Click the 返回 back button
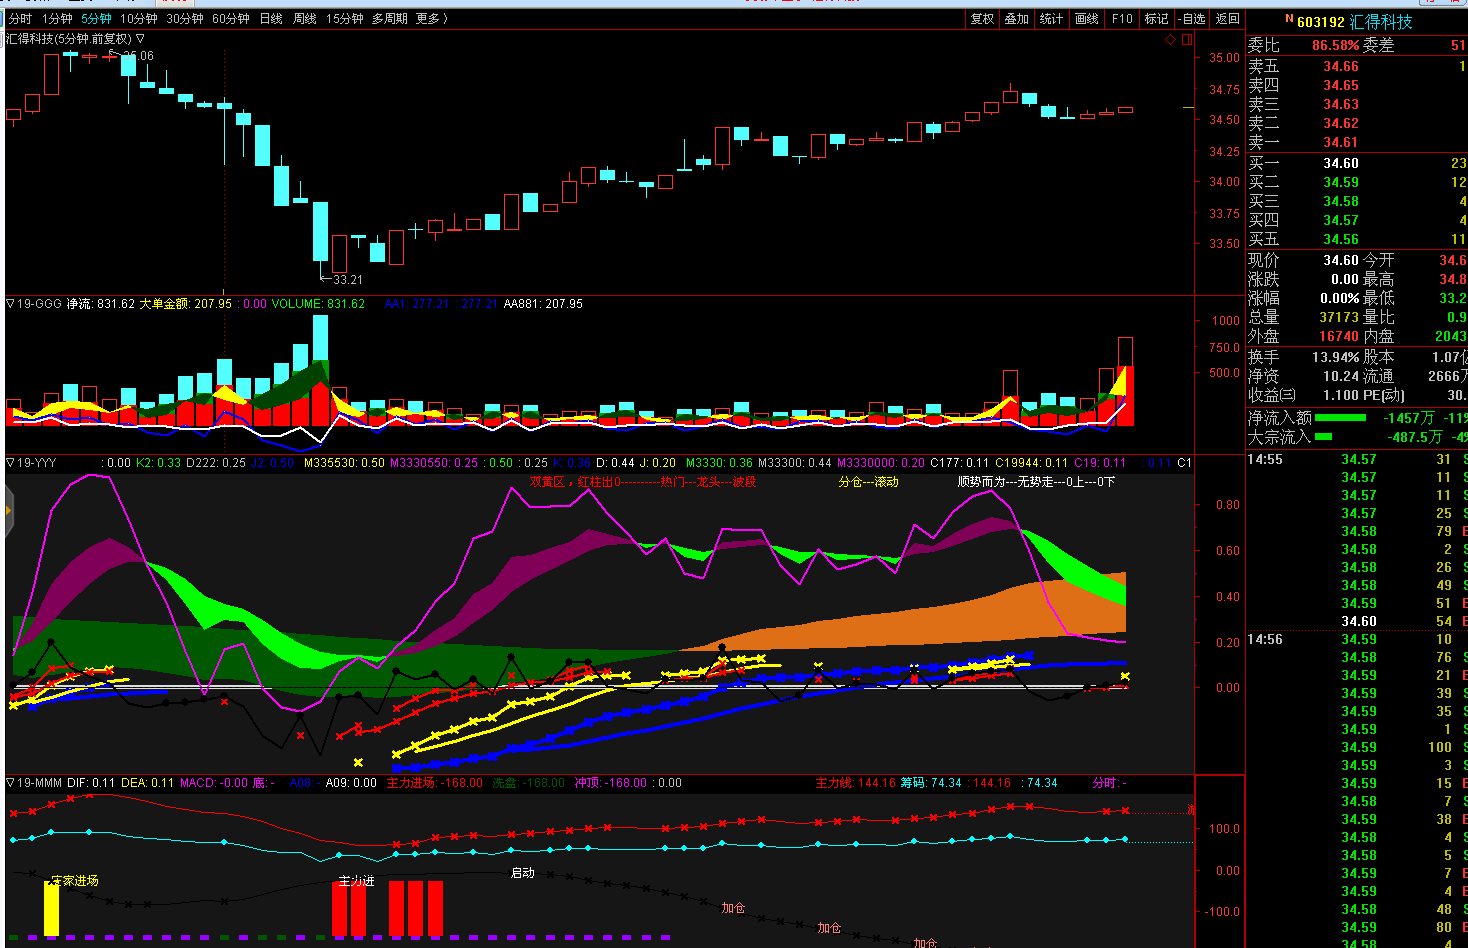 coord(1228,19)
